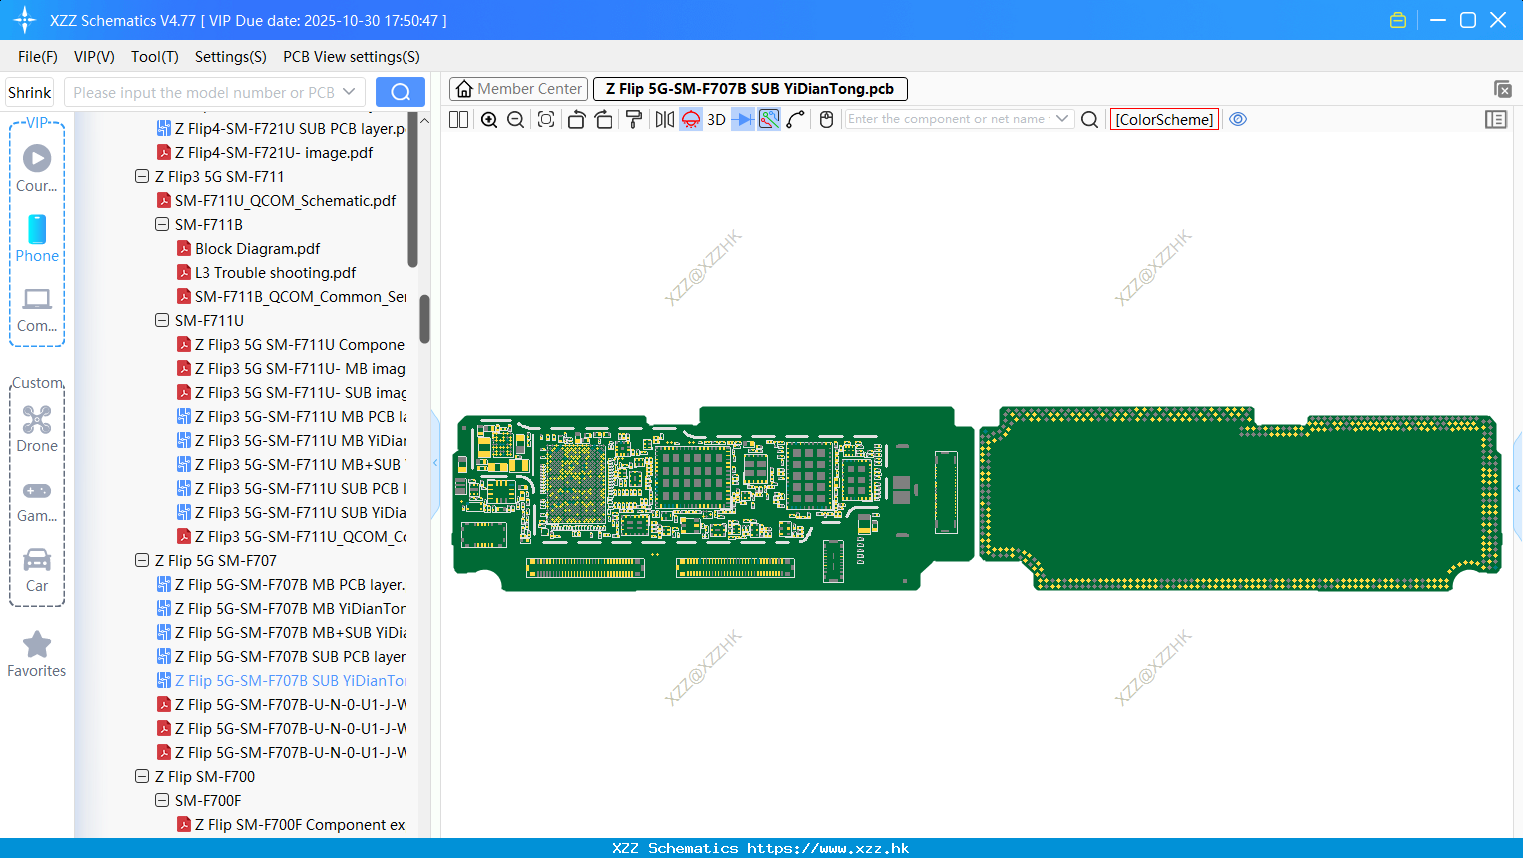Zoom in on the PCB view
This screenshot has width=1523, height=858.
pos(489,119)
